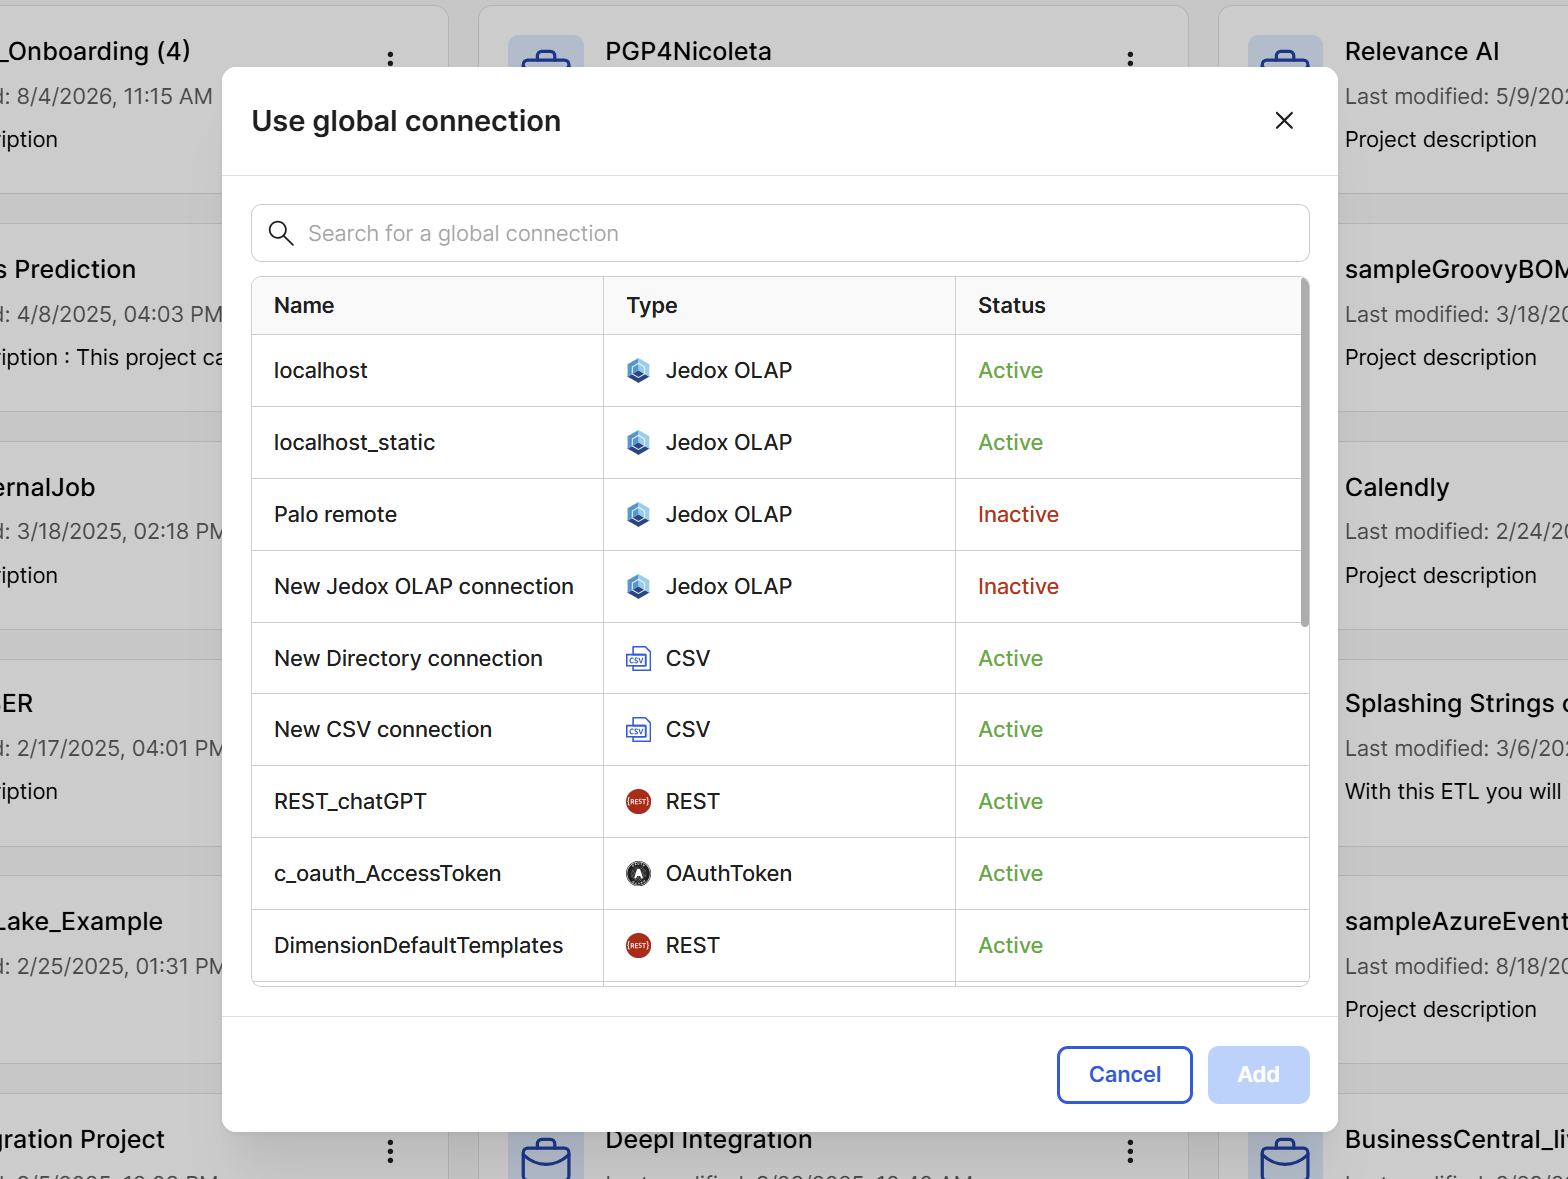Focus the global connection search field
Image resolution: width=1568 pixels, height=1179 pixels.
pyautogui.click(x=780, y=233)
